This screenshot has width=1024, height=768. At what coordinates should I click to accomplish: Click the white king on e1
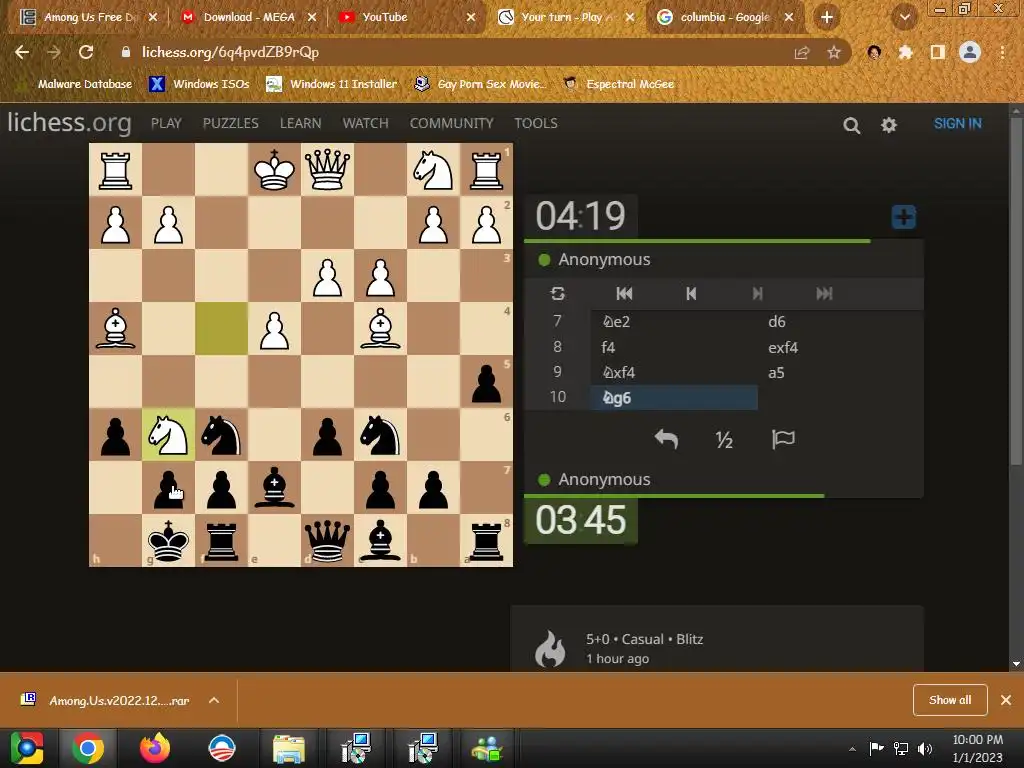click(274, 170)
